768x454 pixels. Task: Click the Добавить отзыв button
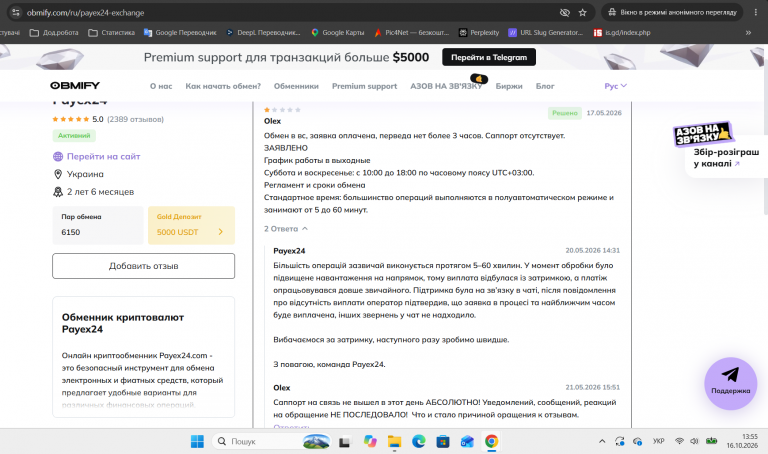[x=144, y=266]
